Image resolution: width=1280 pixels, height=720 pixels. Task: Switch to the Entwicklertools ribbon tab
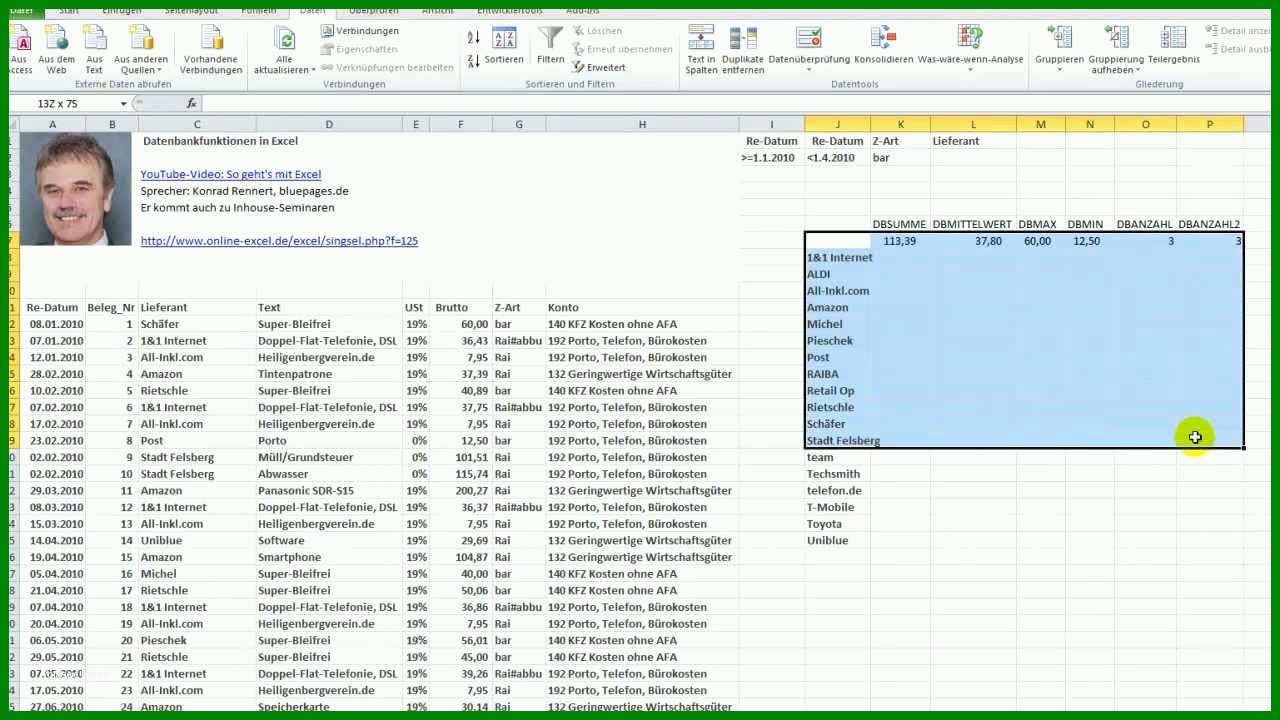point(510,10)
